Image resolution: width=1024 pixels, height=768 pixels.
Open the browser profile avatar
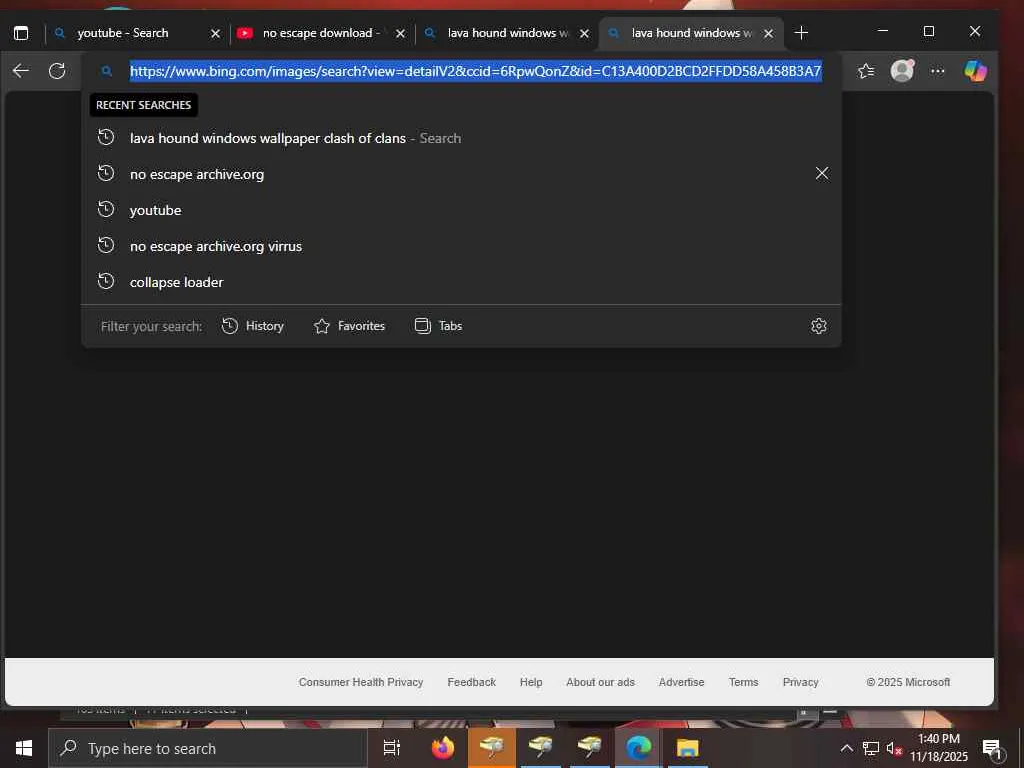pos(903,71)
